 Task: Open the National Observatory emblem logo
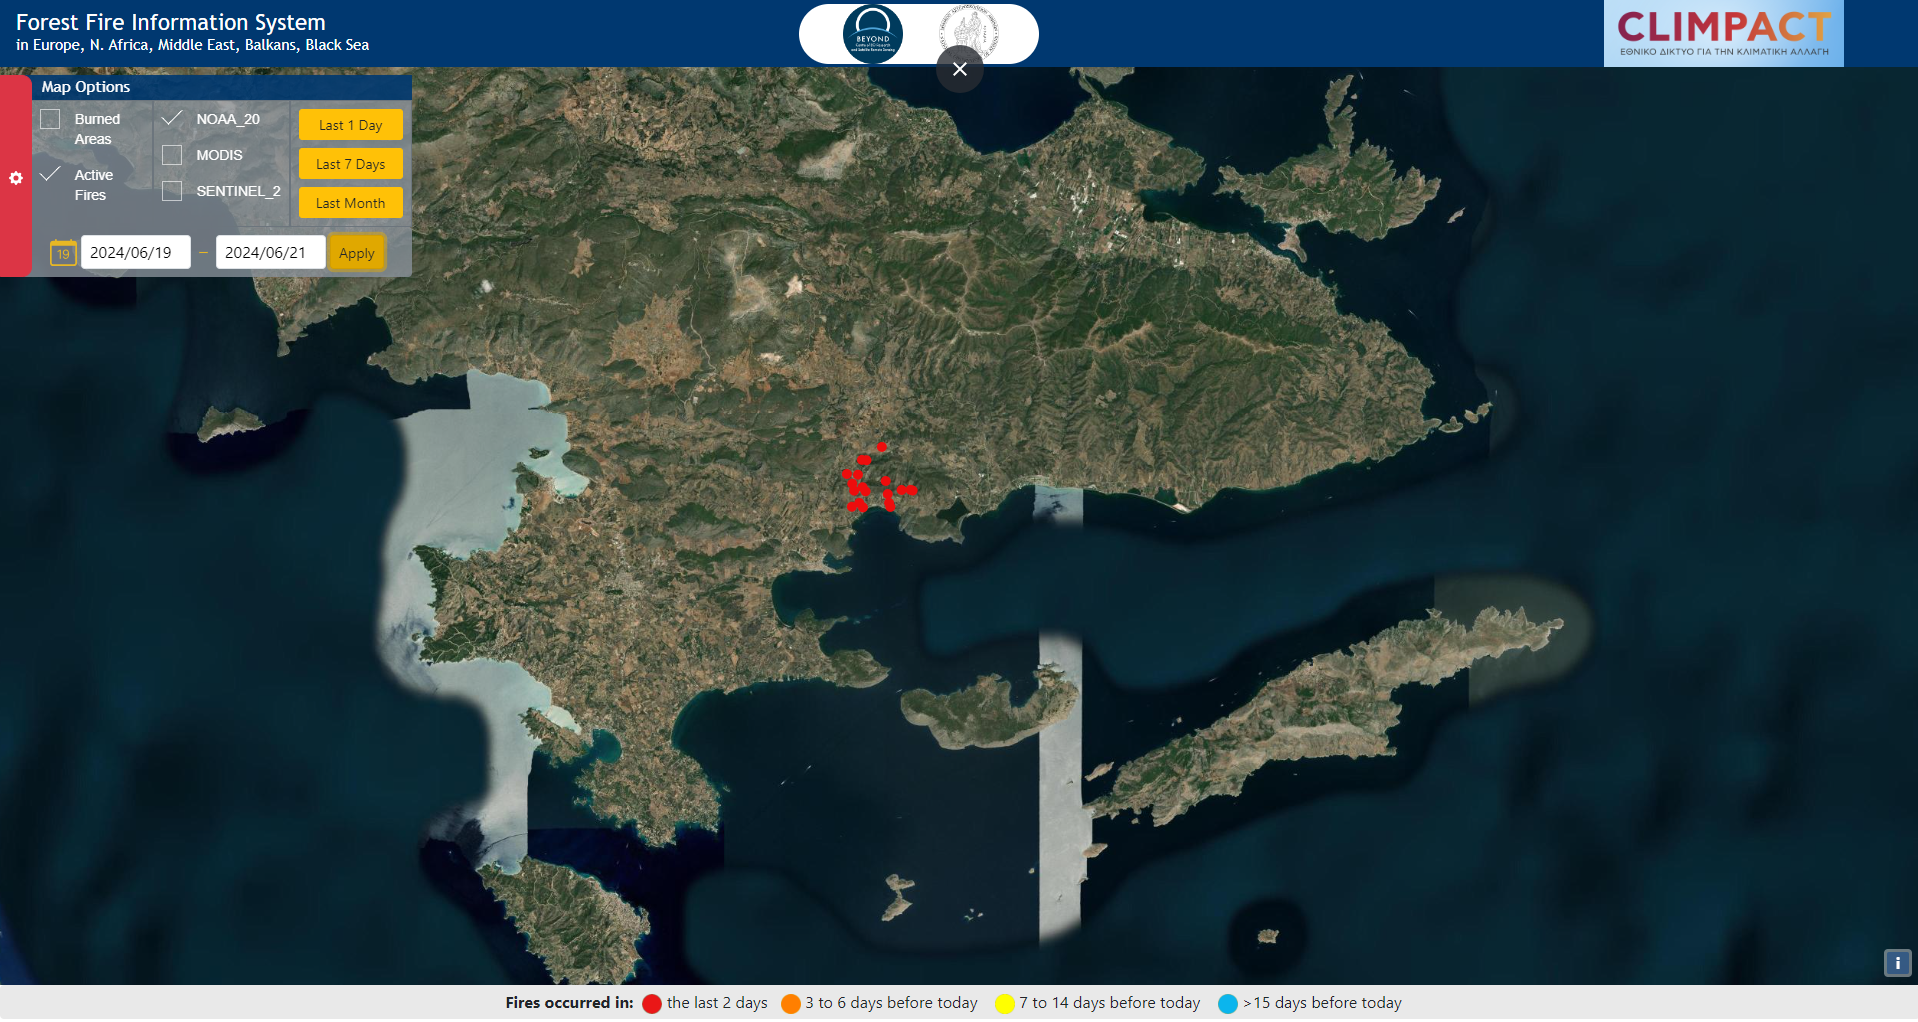(x=968, y=32)
